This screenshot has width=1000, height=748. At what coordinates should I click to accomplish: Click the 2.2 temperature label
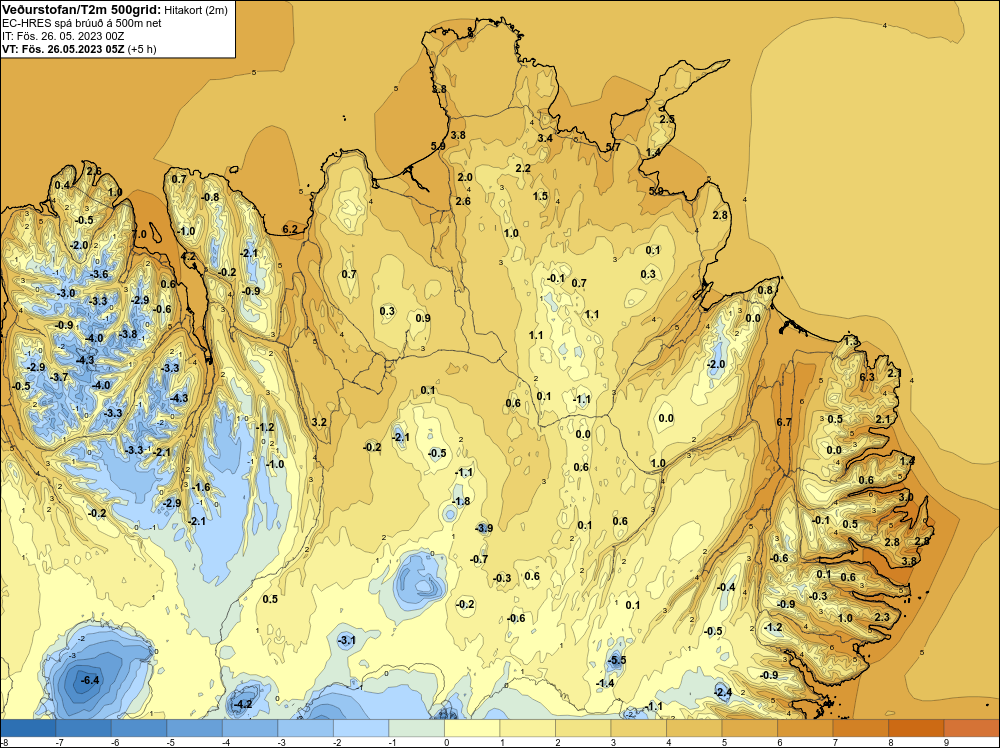(x=523, y=168)
